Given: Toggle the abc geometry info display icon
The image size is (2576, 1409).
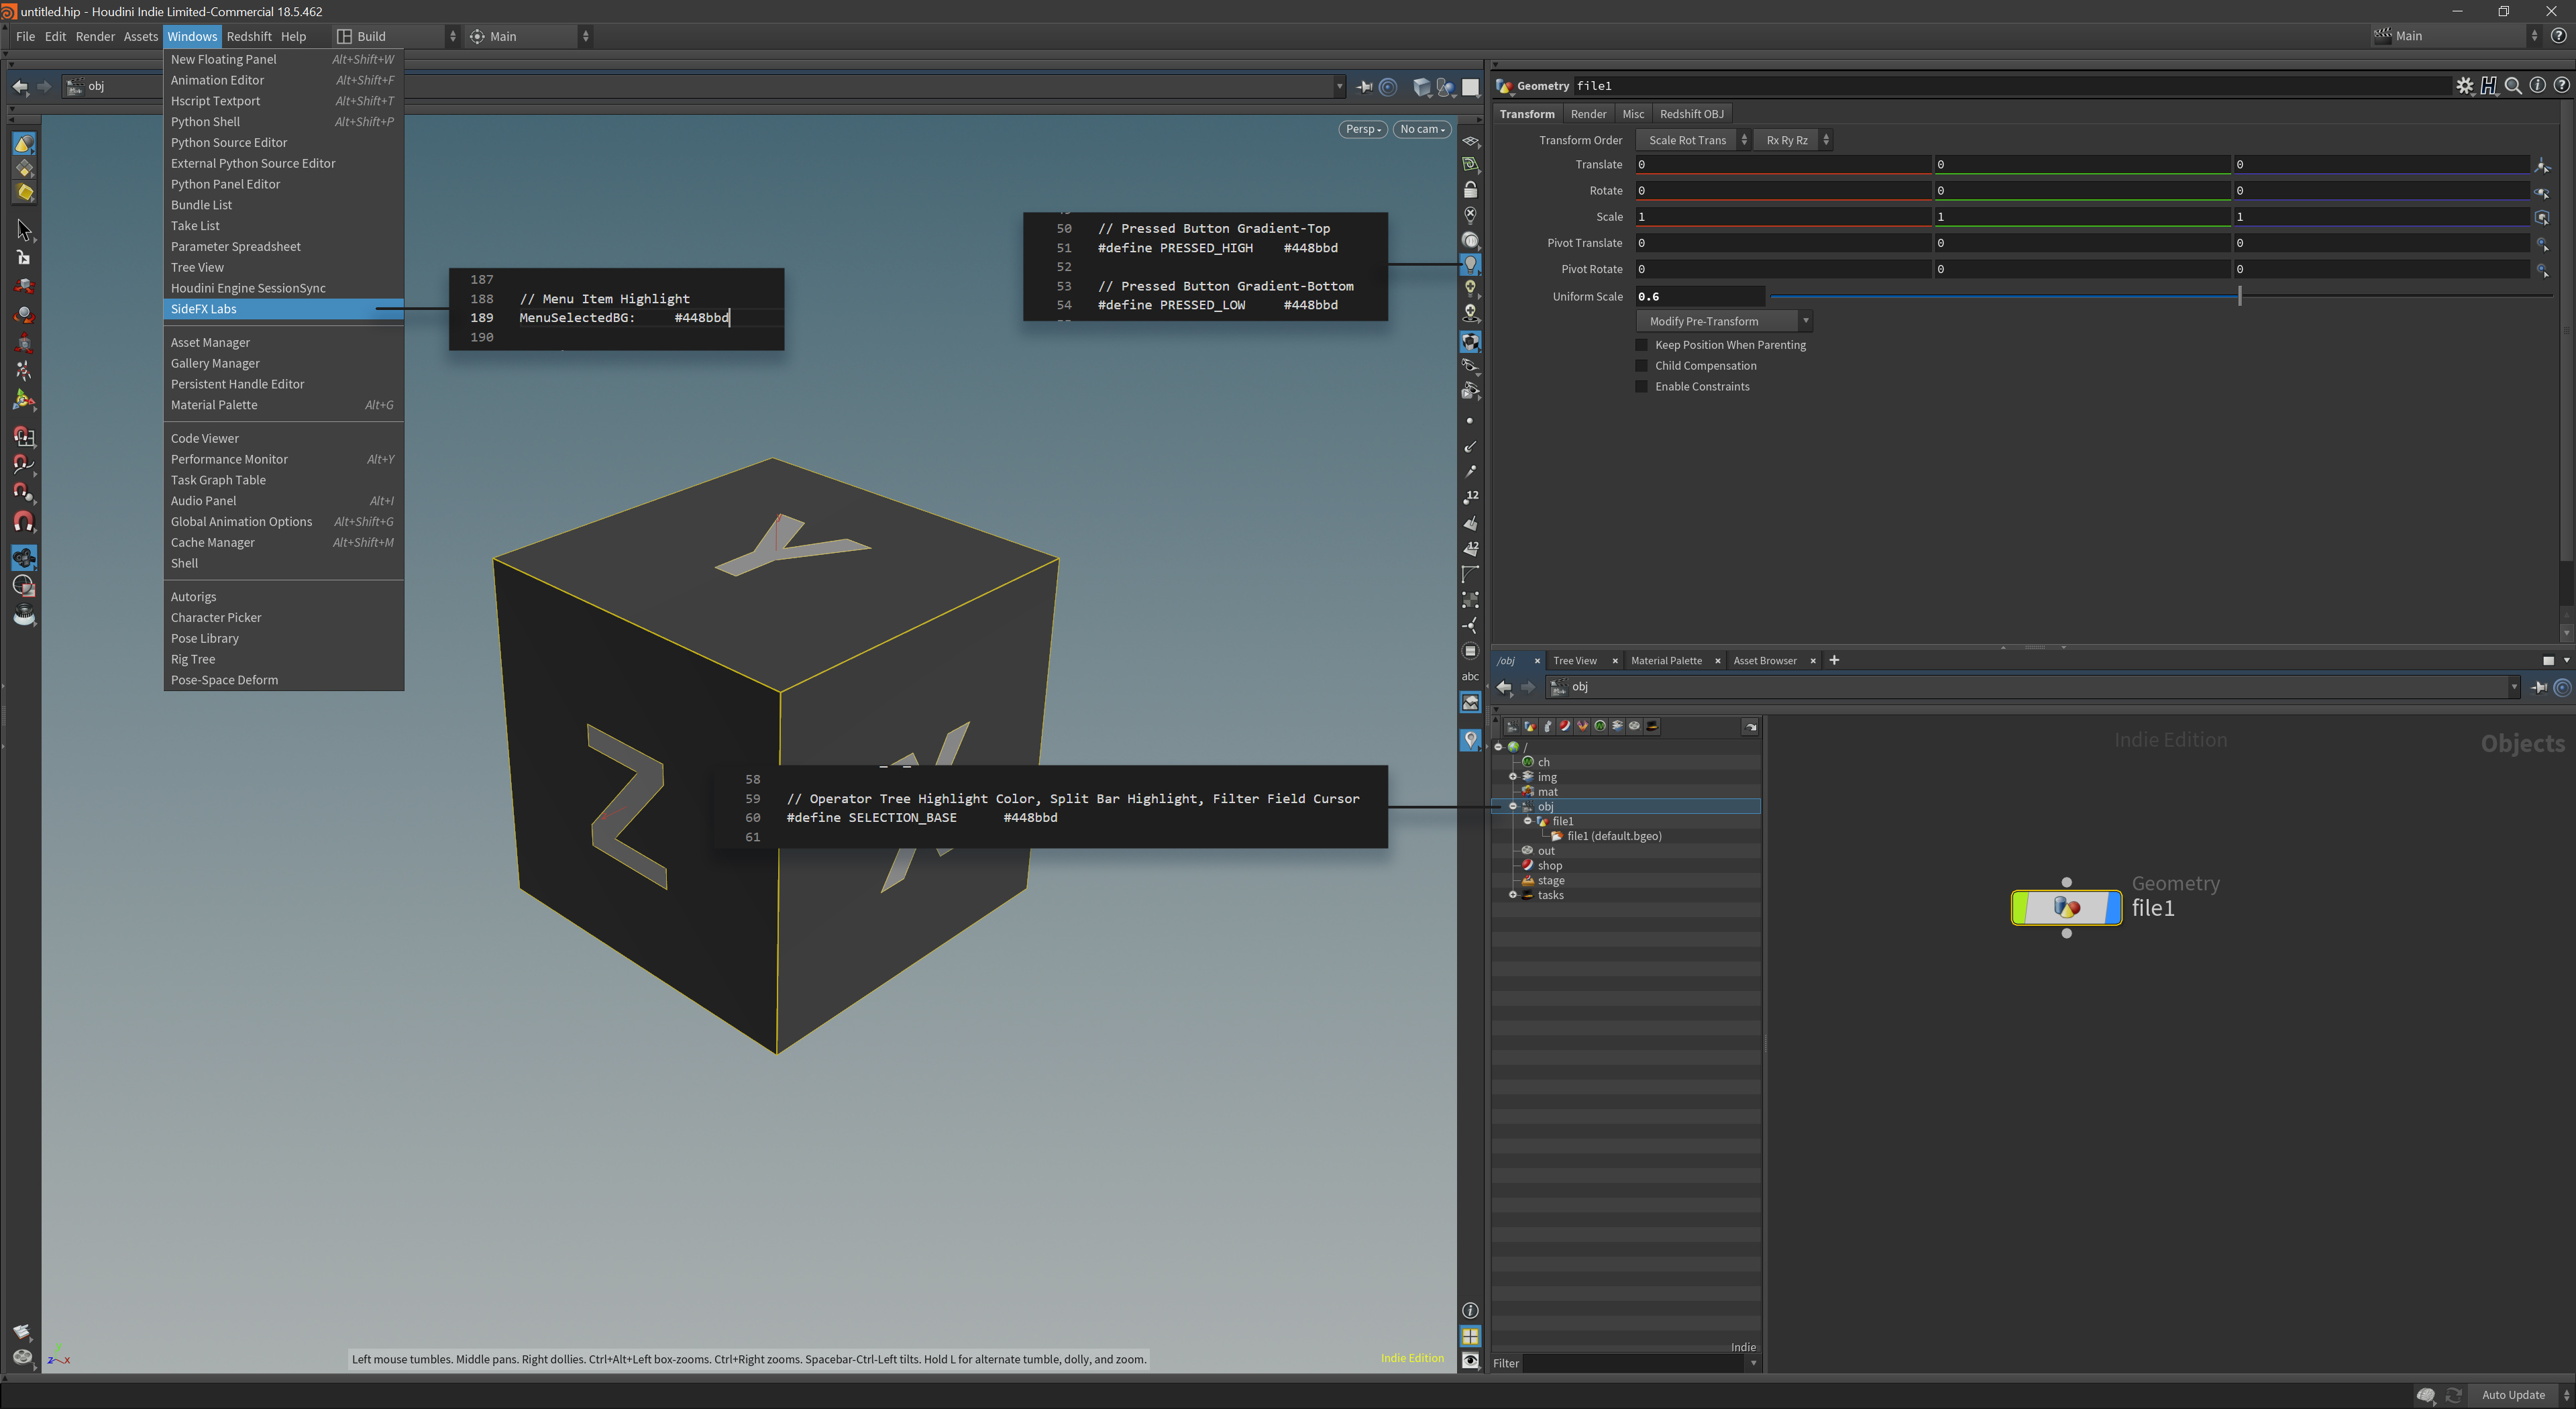Looking at the screenshot, I should (1470, 676).
